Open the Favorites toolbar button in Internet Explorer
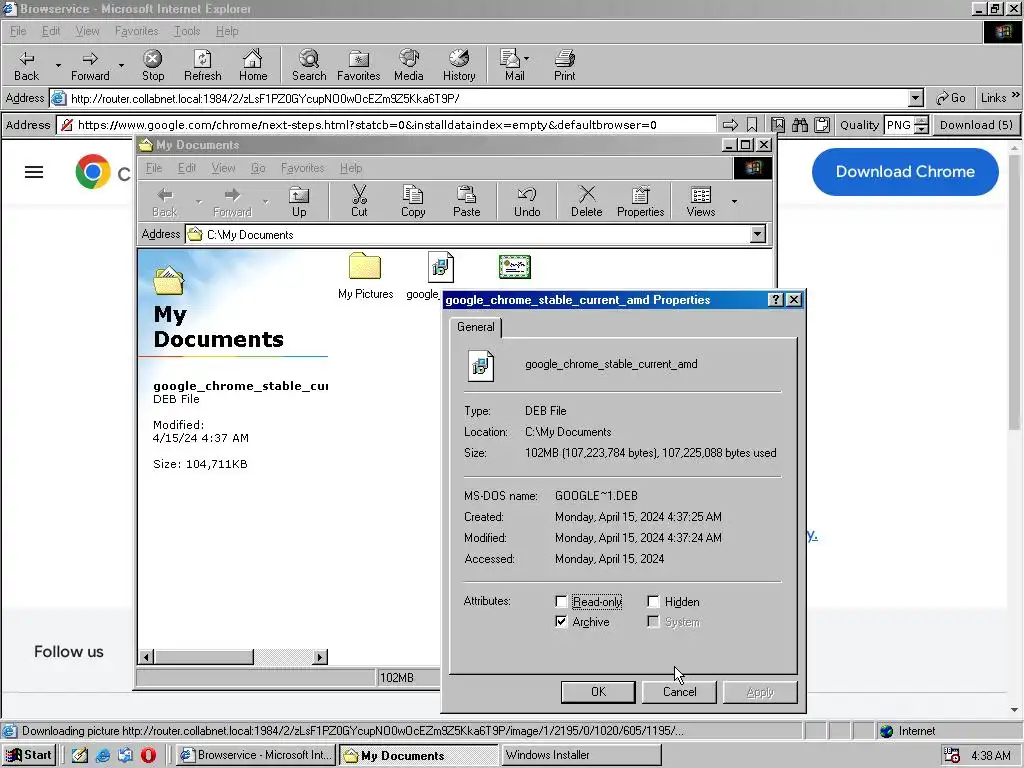1024x768 pixels. coord(359,65)
